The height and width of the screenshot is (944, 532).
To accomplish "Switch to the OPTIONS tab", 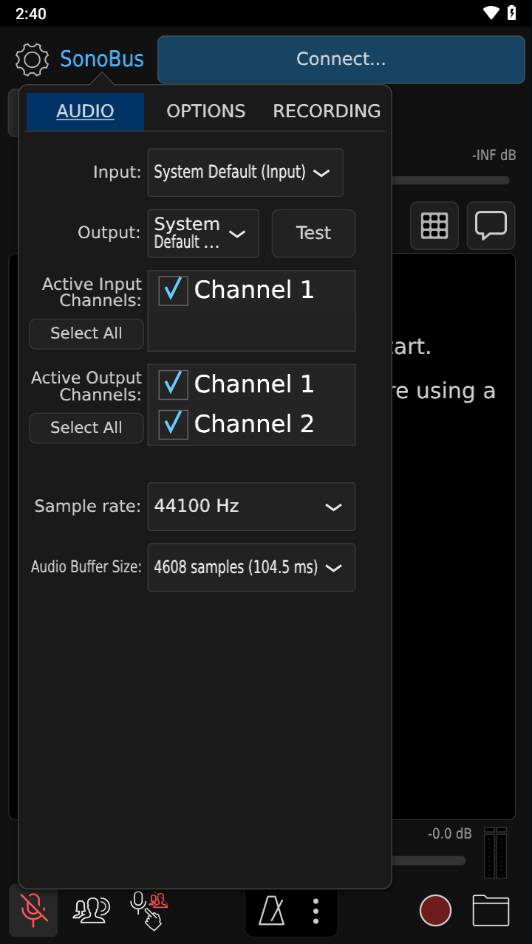I will [x=206, y=111].
